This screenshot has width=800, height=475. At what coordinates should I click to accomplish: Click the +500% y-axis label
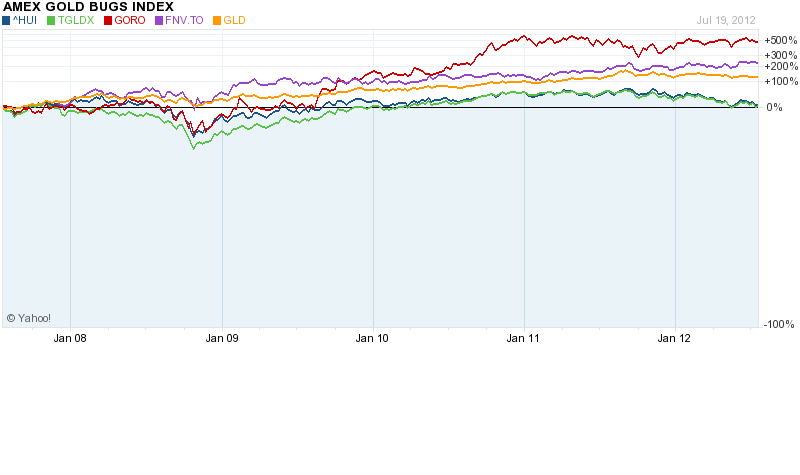[781, 40]
